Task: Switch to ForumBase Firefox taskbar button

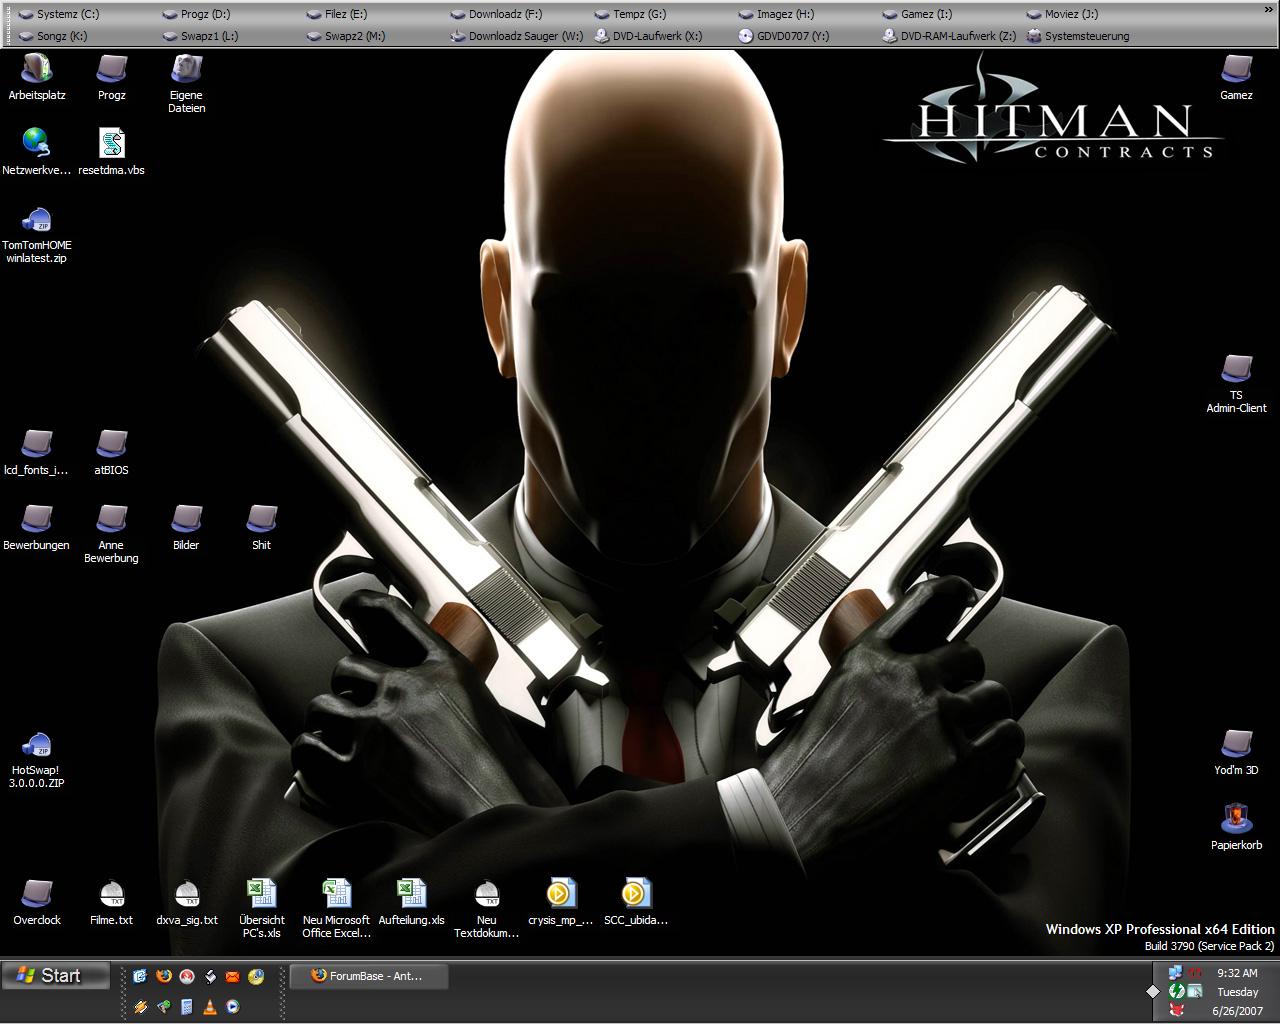Action: pyautogui.click(x=368, y=976)
